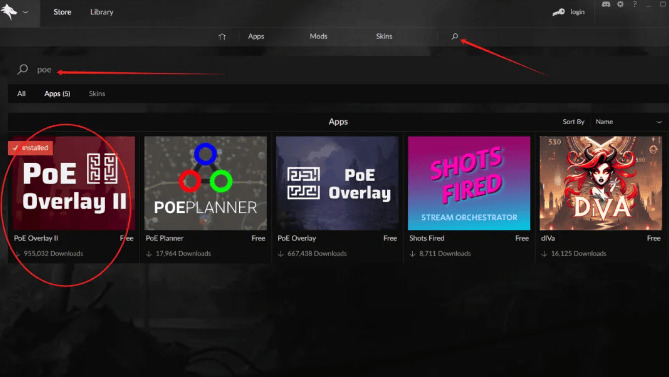This screenshot has height=377, width=669.
Task: Switch to the Library tab
Action: 102,12
